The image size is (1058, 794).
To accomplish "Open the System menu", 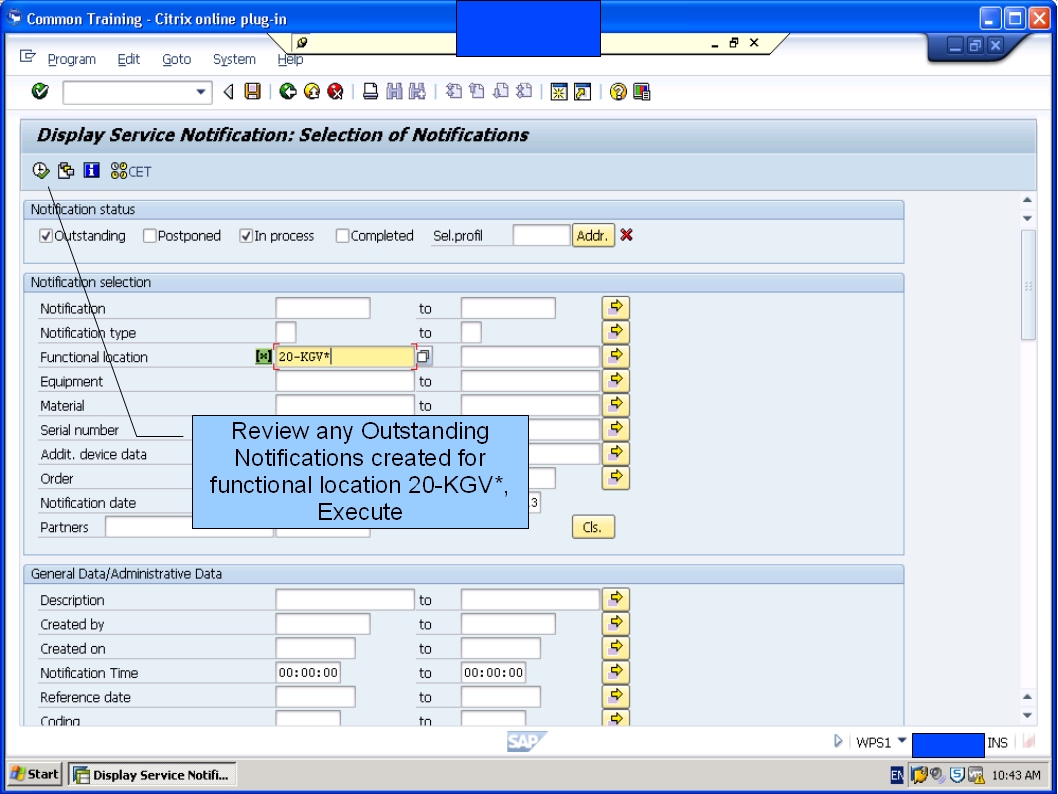I will coord(233,59).
